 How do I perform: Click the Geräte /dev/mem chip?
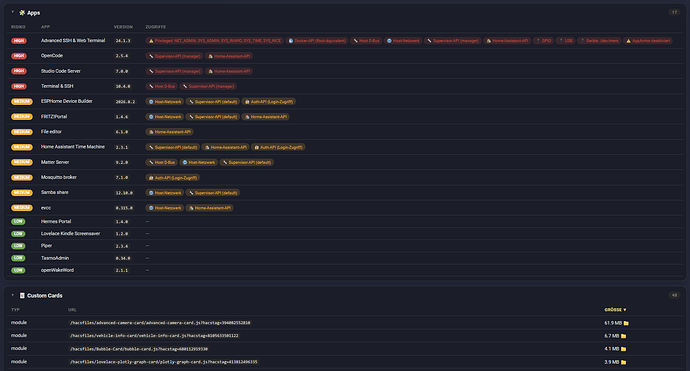click(599, 40)
